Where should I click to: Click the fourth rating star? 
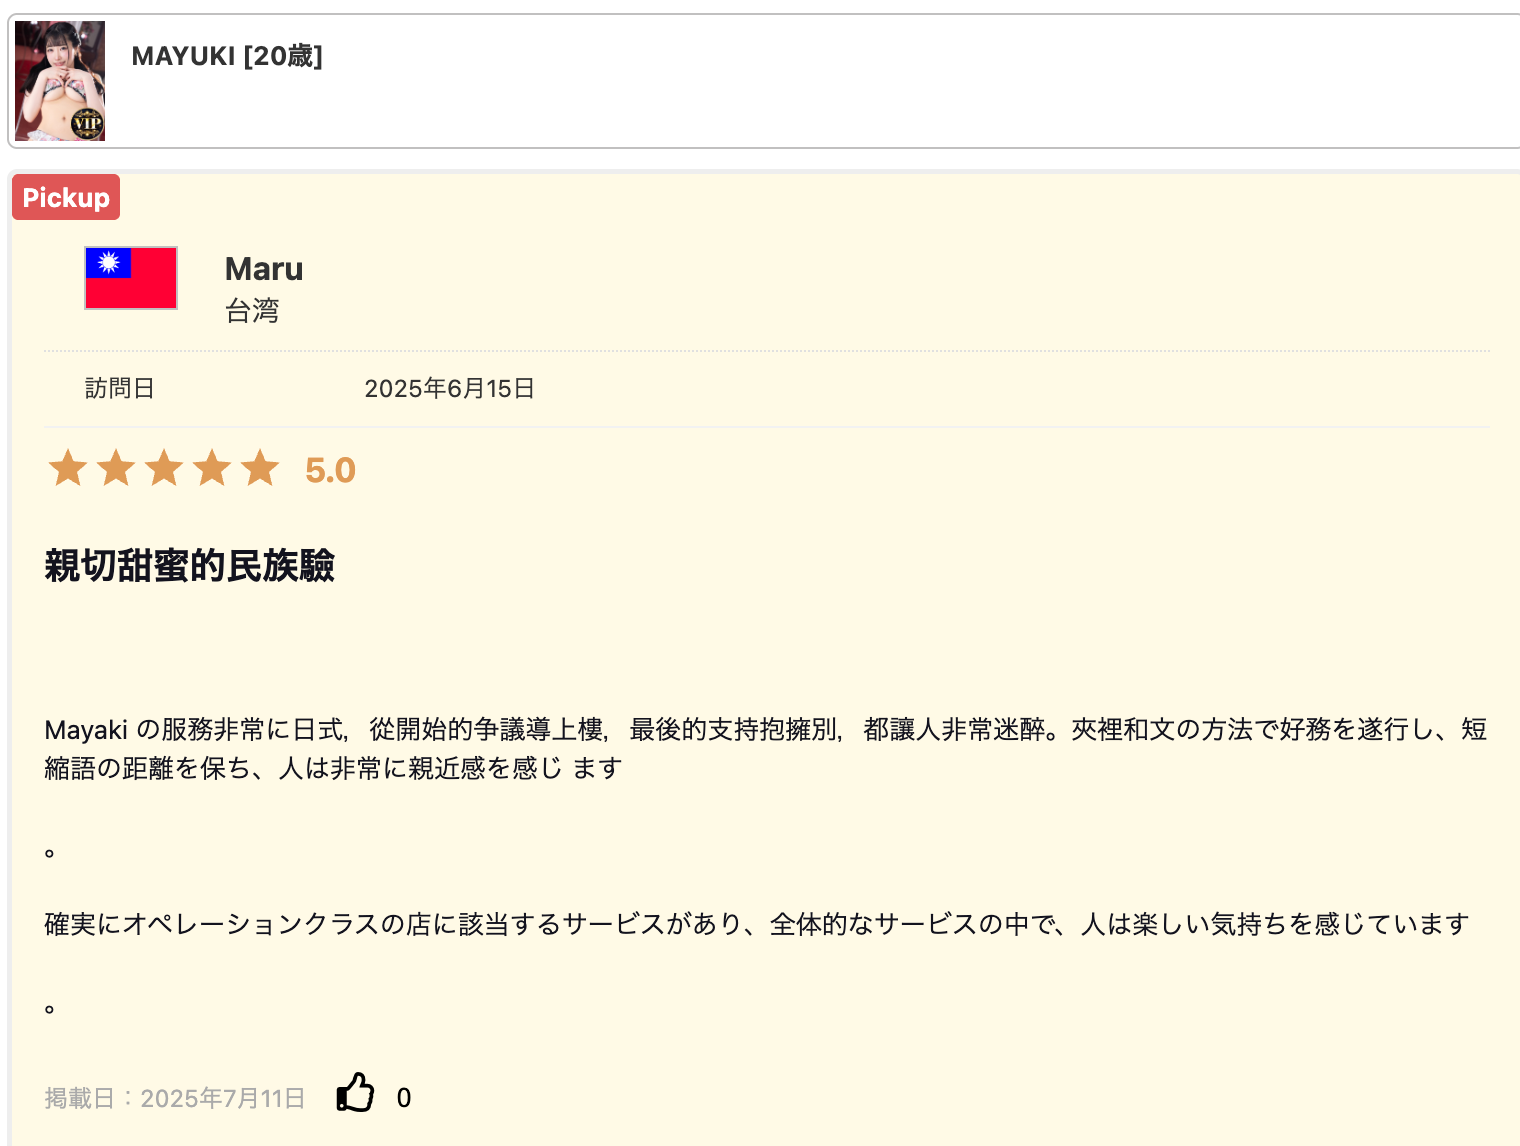coord(212,468)
